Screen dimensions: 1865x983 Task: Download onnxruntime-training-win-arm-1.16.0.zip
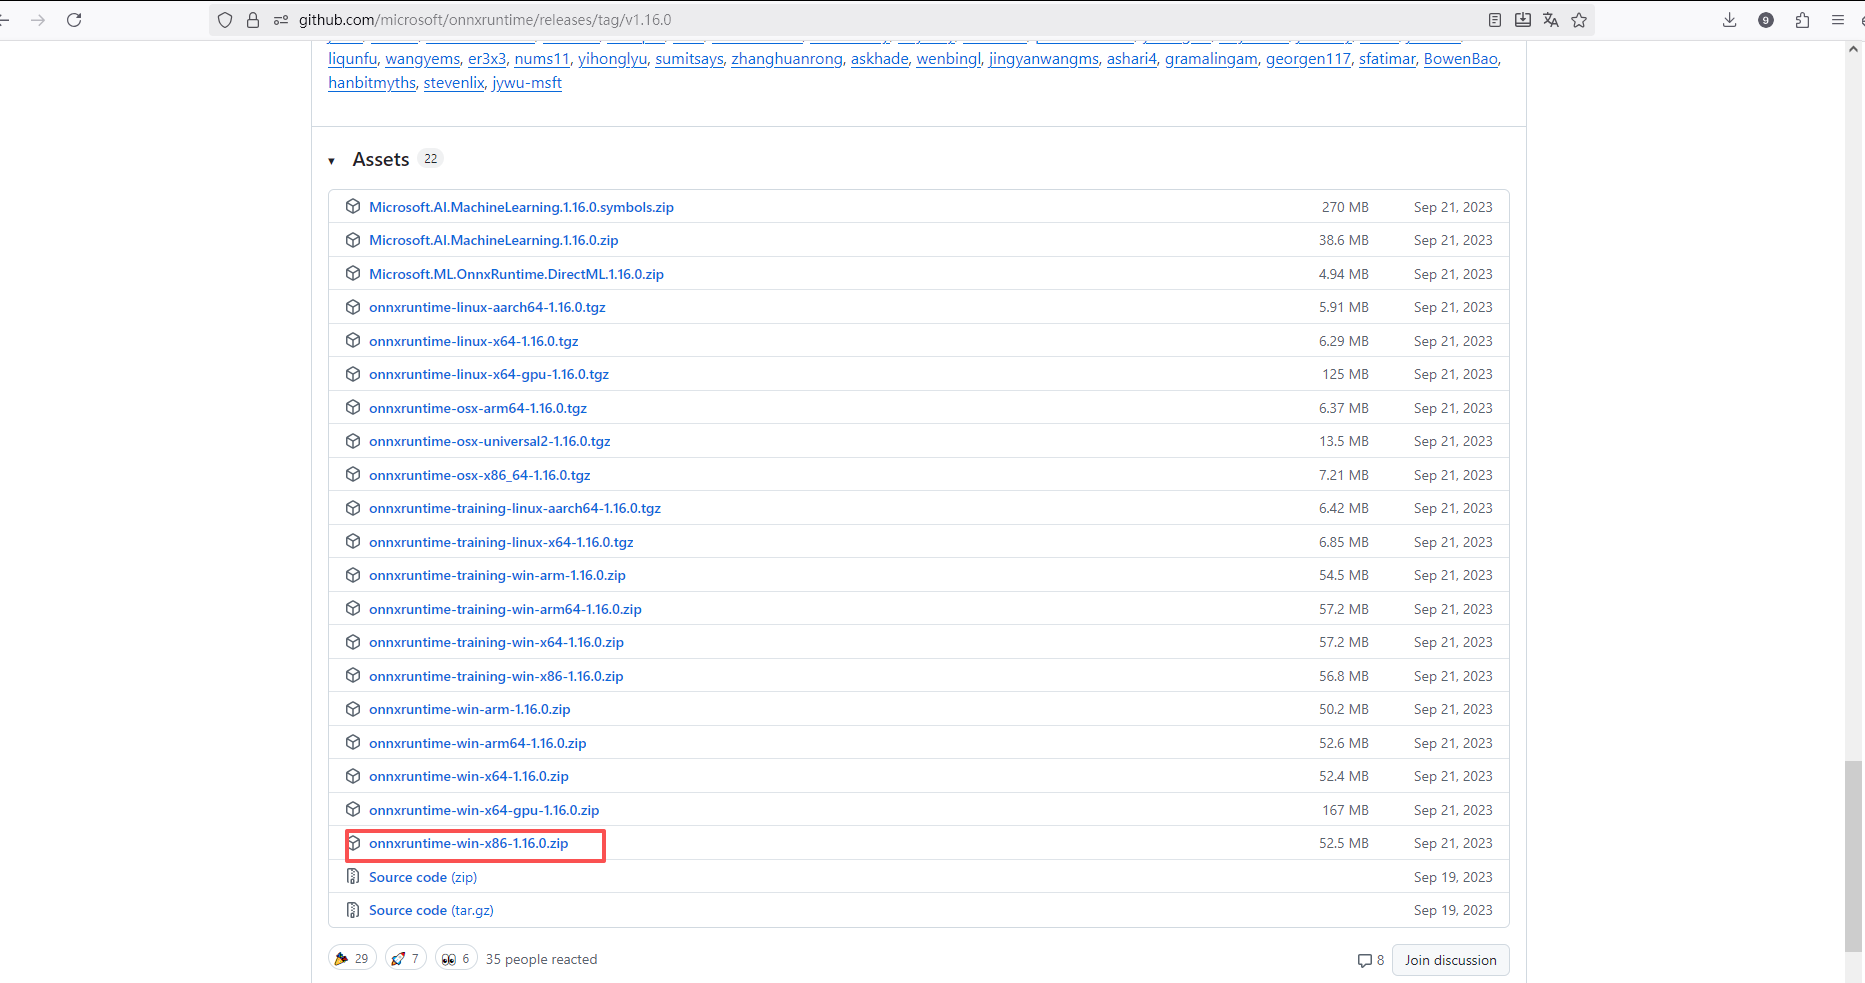click(497, 575)
